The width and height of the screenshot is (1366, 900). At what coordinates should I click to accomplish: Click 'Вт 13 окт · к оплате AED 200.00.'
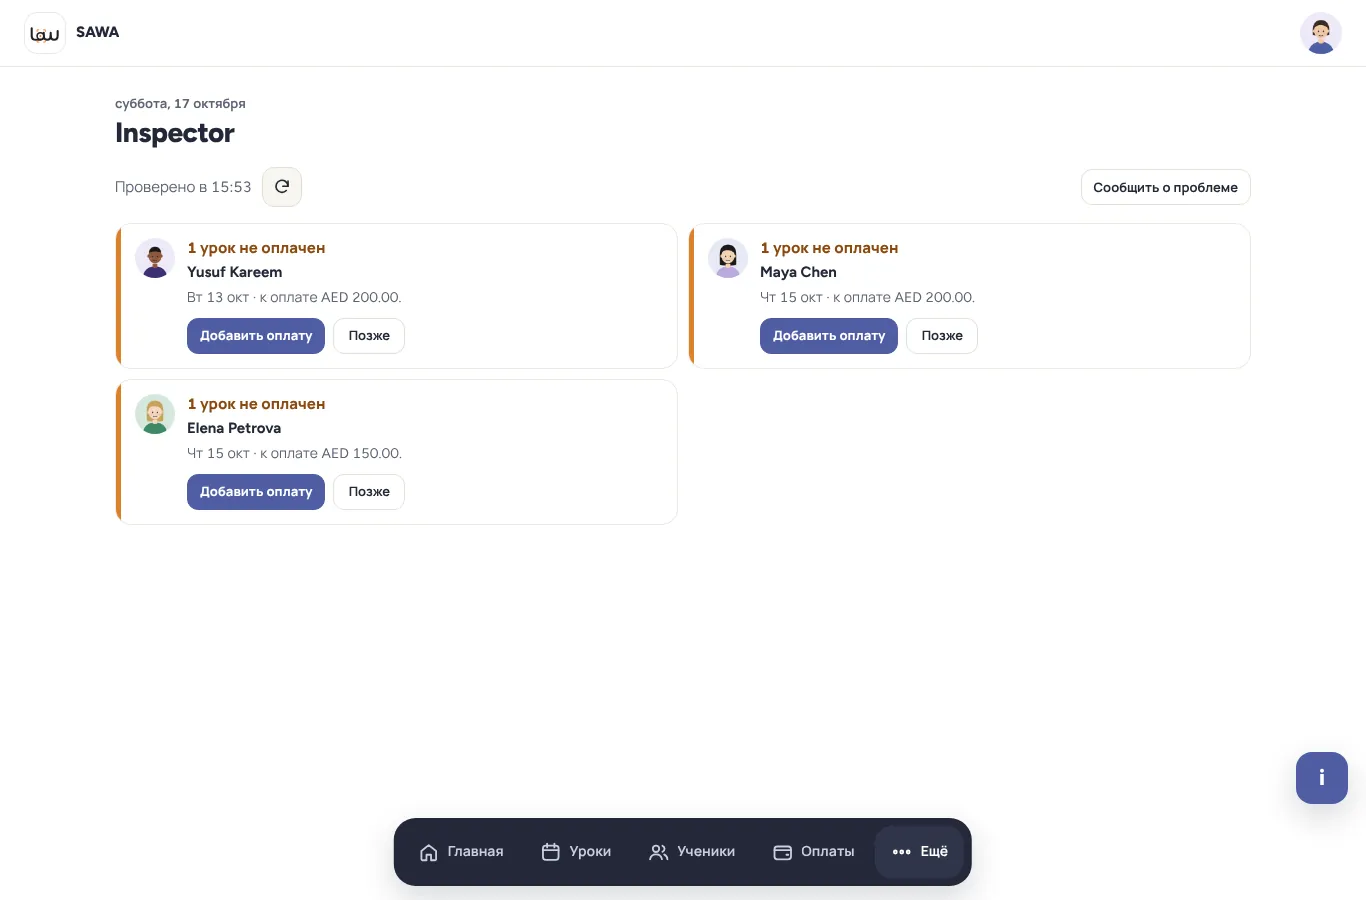tap(294, 297)
